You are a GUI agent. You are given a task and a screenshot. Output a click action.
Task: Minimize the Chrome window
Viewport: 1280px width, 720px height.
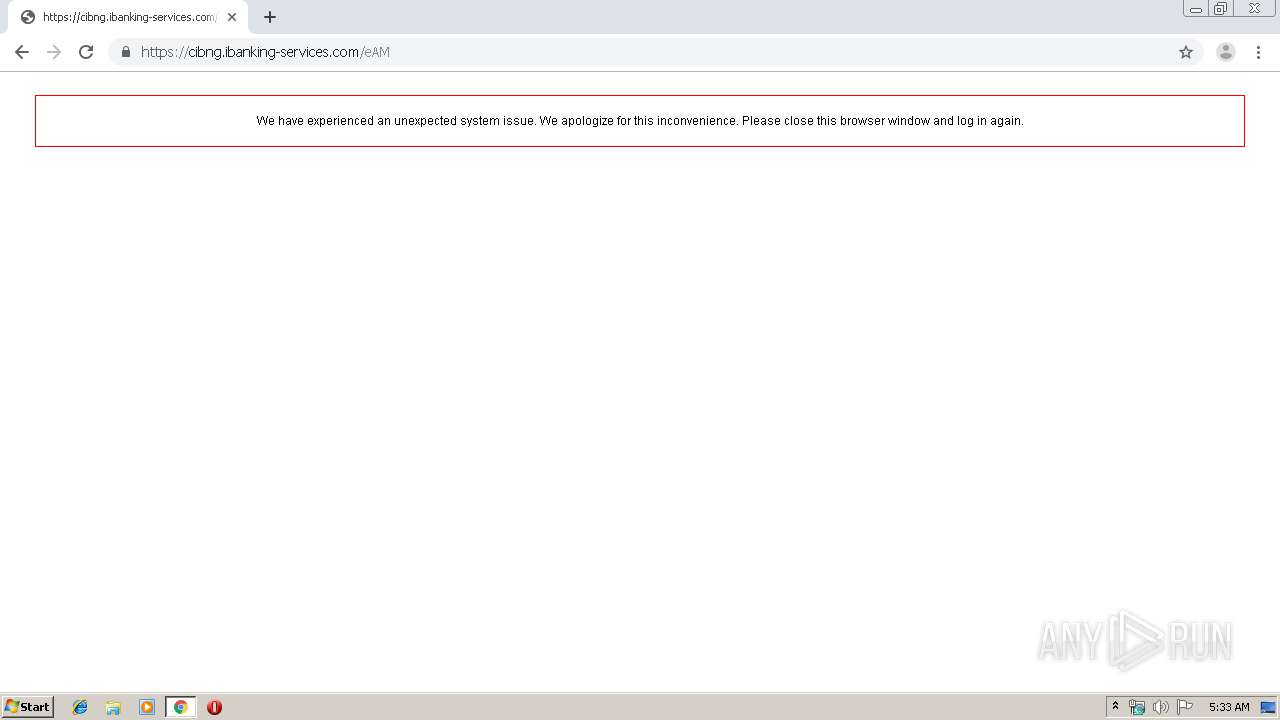tap(1195, 9)
